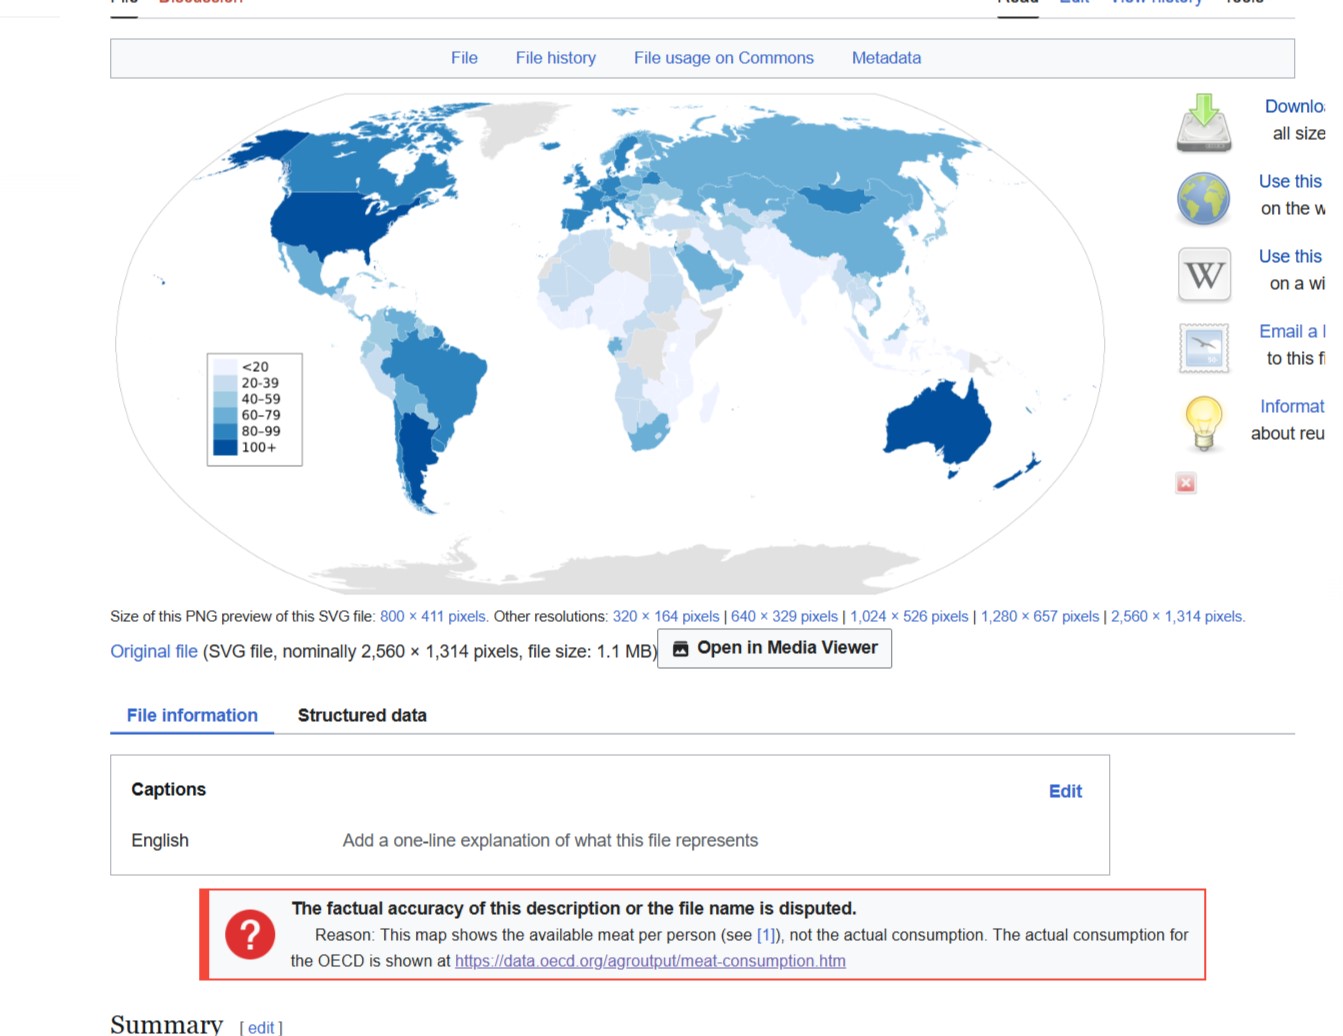Click the red question mark dispute icon
Image resolution: width=1343 pixels, height=1036 pixels.
click(x=250, y=934)
